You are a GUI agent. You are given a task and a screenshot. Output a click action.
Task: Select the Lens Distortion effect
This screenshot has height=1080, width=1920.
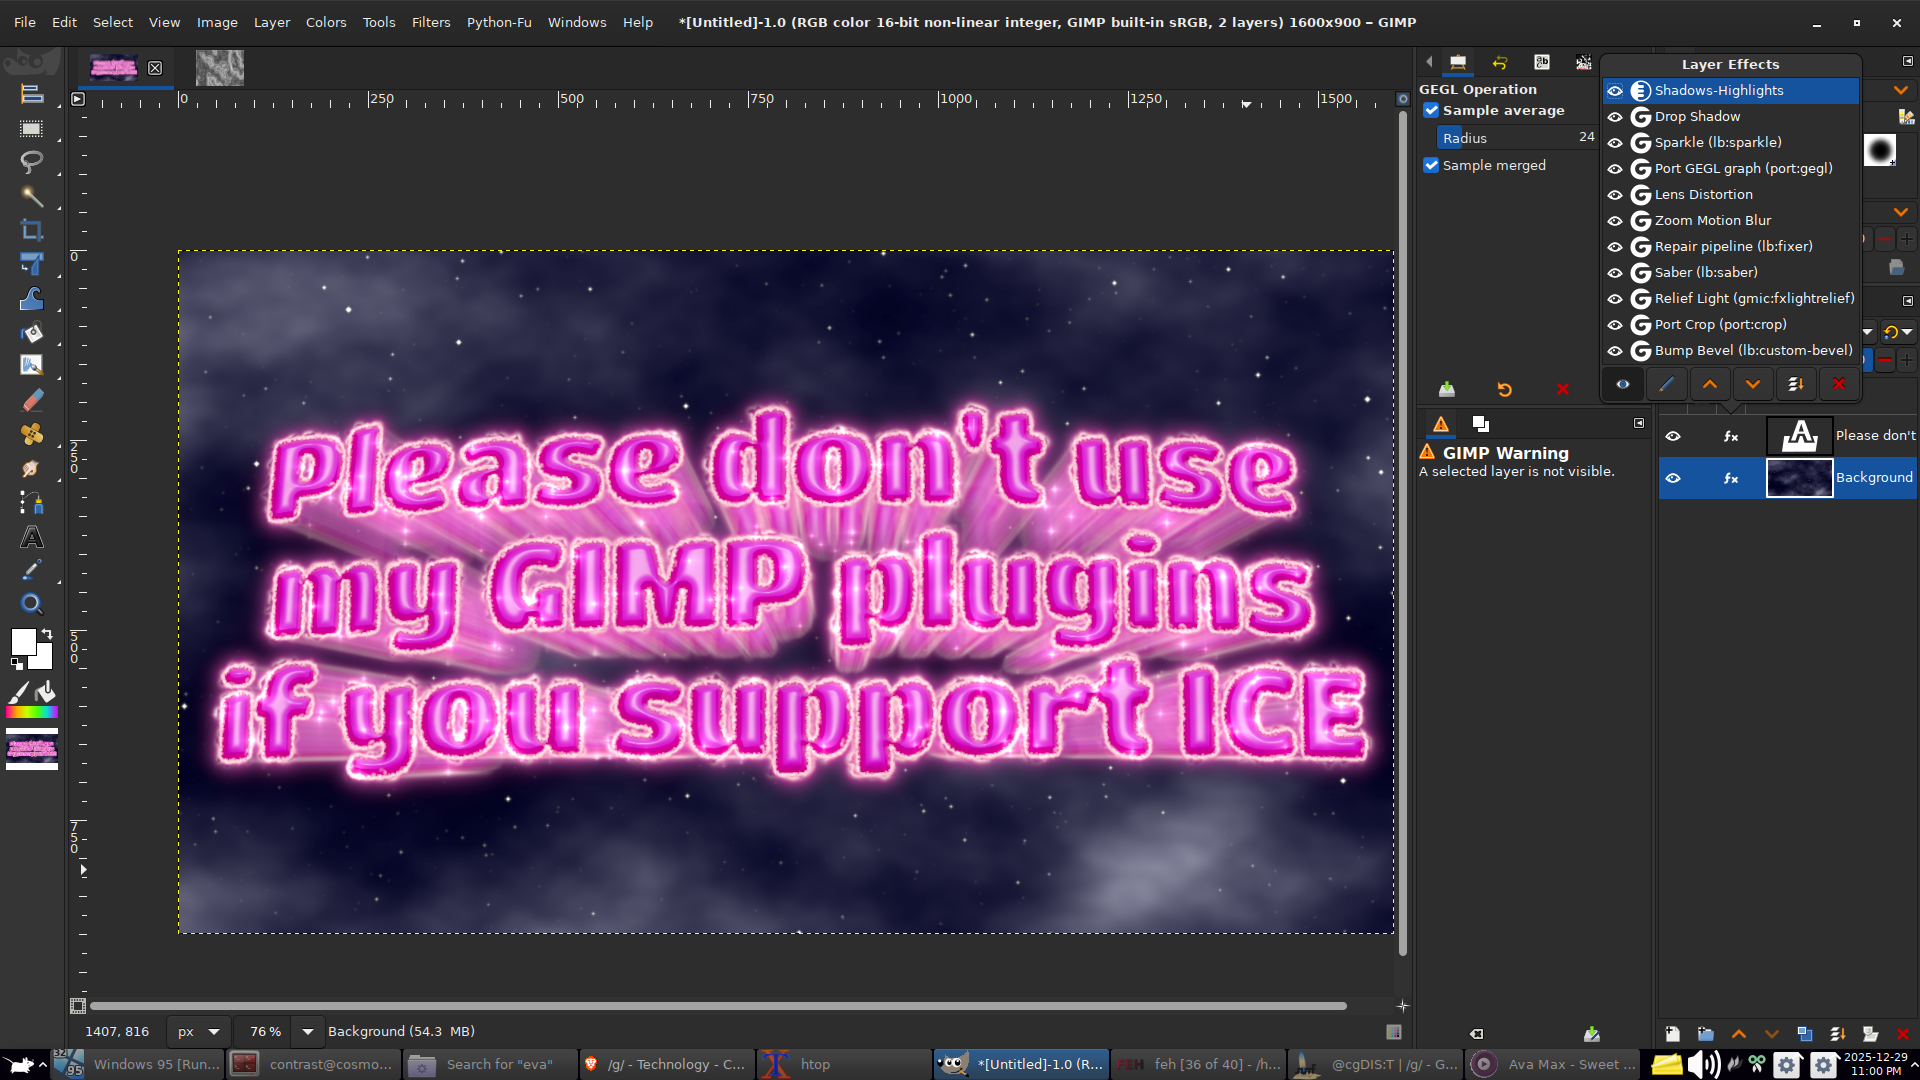click(1703, 194)
